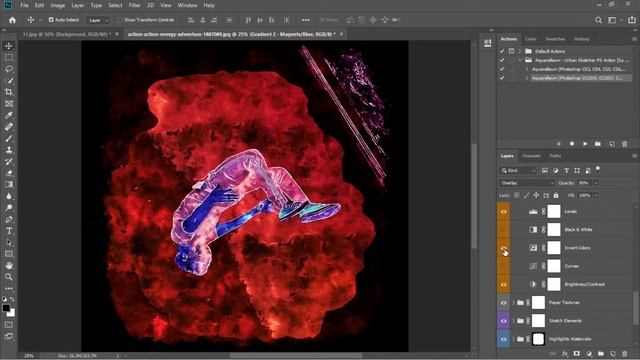This screenshot has width=640, height=360.
Task: Select the Spot Healing Brush tool
Action: [x=9, y=127]
